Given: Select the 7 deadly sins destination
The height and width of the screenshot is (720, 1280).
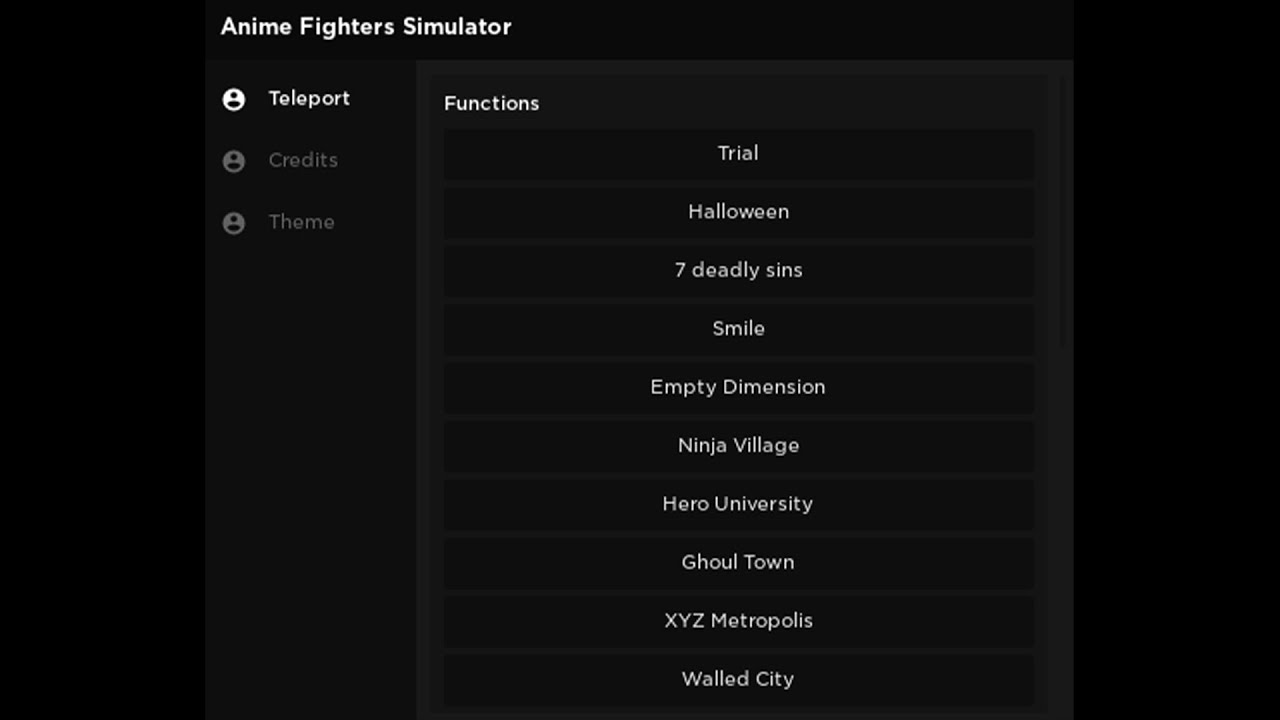Looking at the screenshot, I should click(x=738, y=271).
